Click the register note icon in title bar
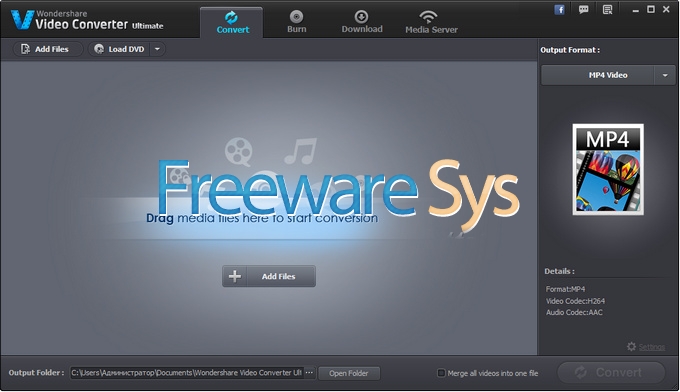 click(x=608, y=10)
